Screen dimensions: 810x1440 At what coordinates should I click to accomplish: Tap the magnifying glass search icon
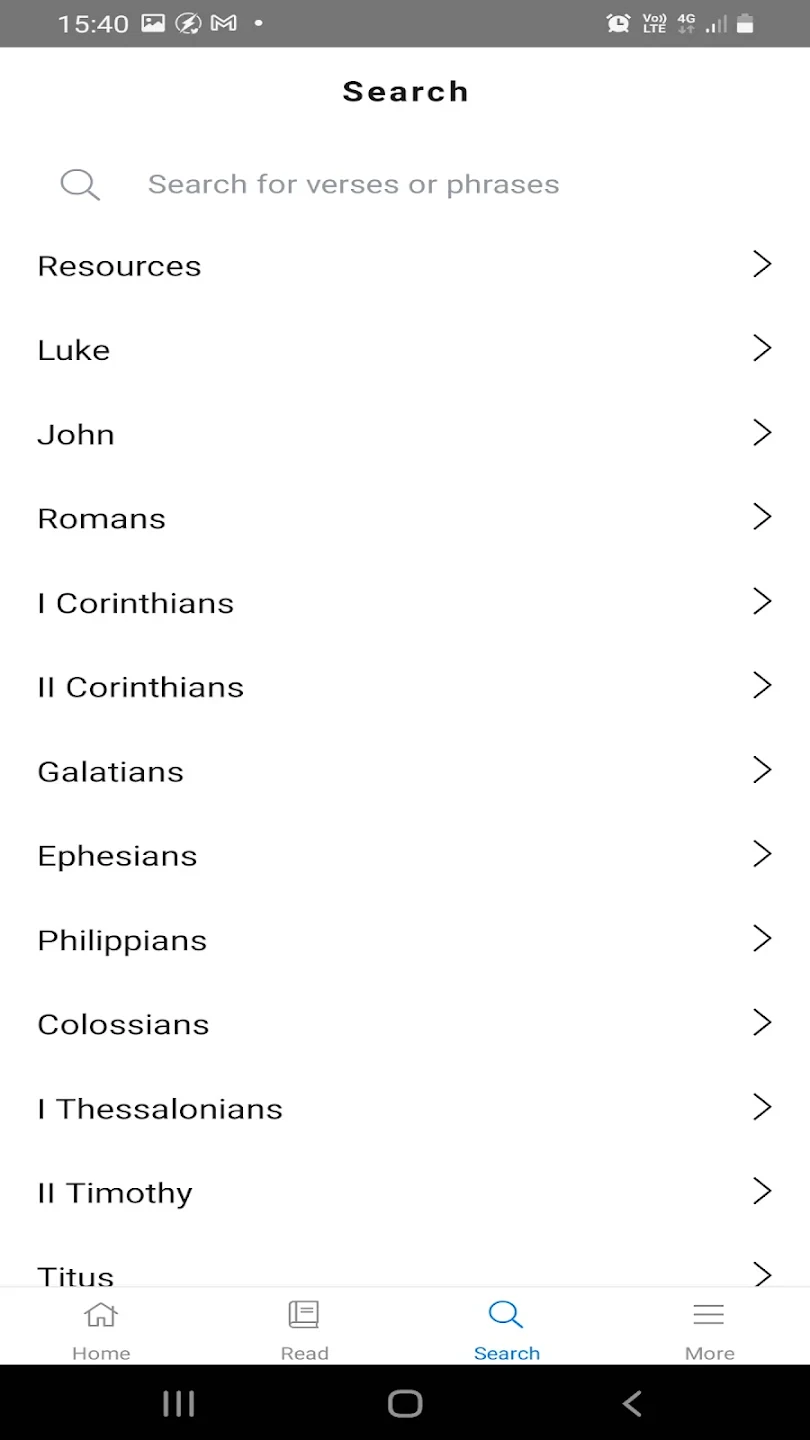(80, 184)
